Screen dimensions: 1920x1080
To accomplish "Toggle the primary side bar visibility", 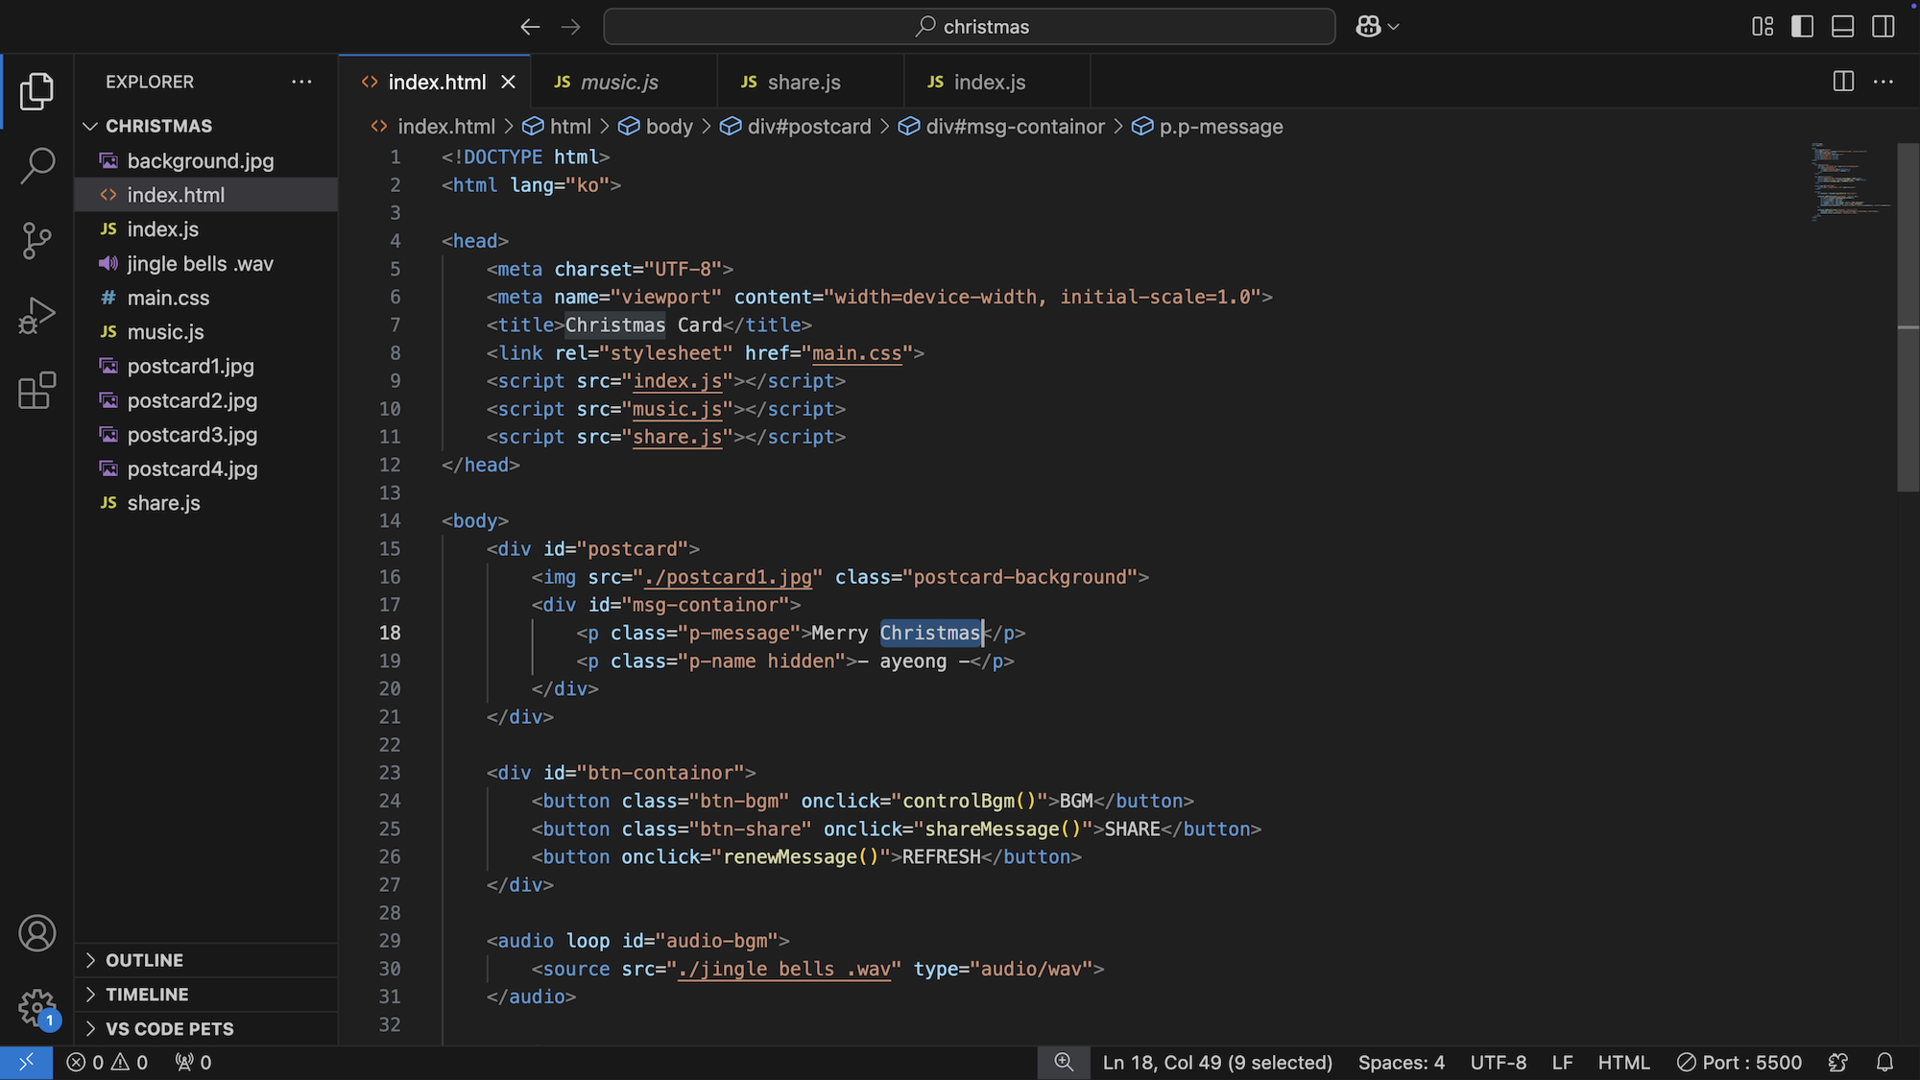I will (1802, 27).
